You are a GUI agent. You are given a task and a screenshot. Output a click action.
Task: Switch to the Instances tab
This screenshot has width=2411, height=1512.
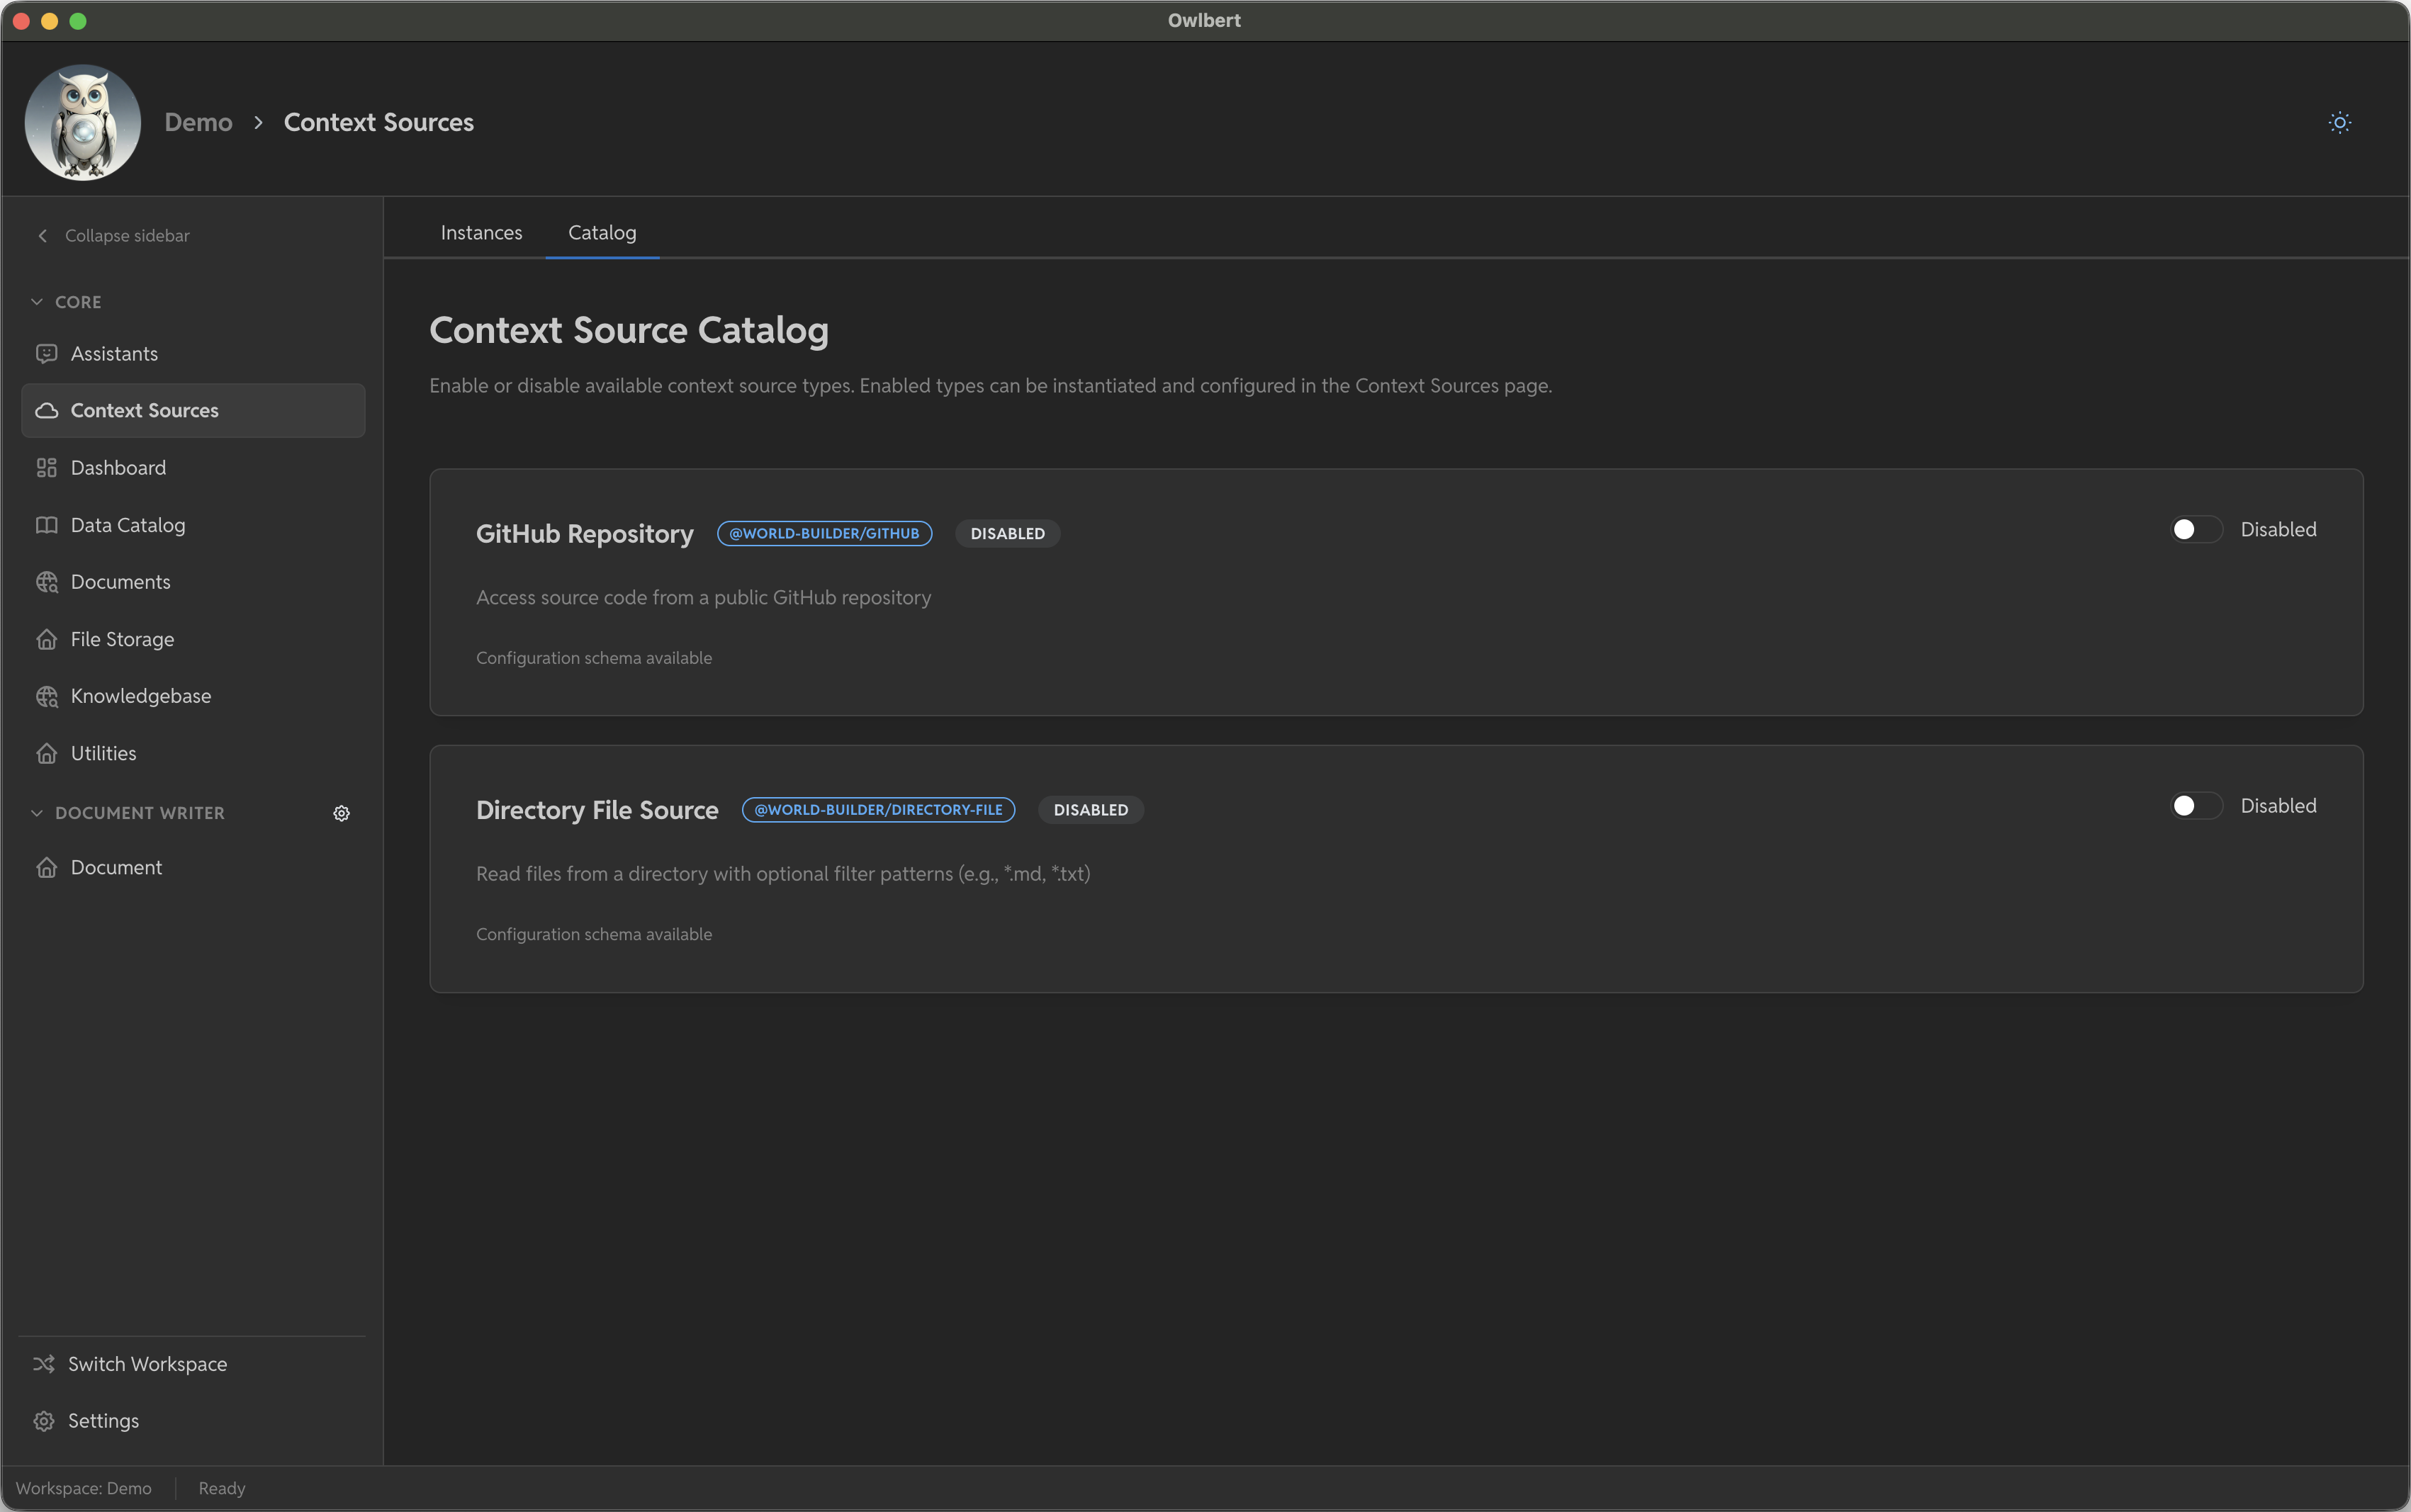click(481, 233)
